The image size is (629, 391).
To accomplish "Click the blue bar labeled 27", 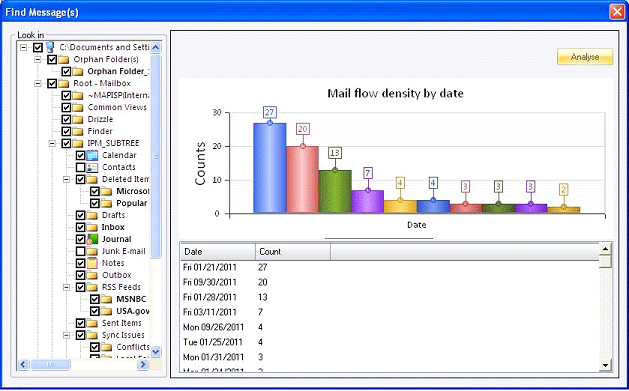I will (270, 168).
